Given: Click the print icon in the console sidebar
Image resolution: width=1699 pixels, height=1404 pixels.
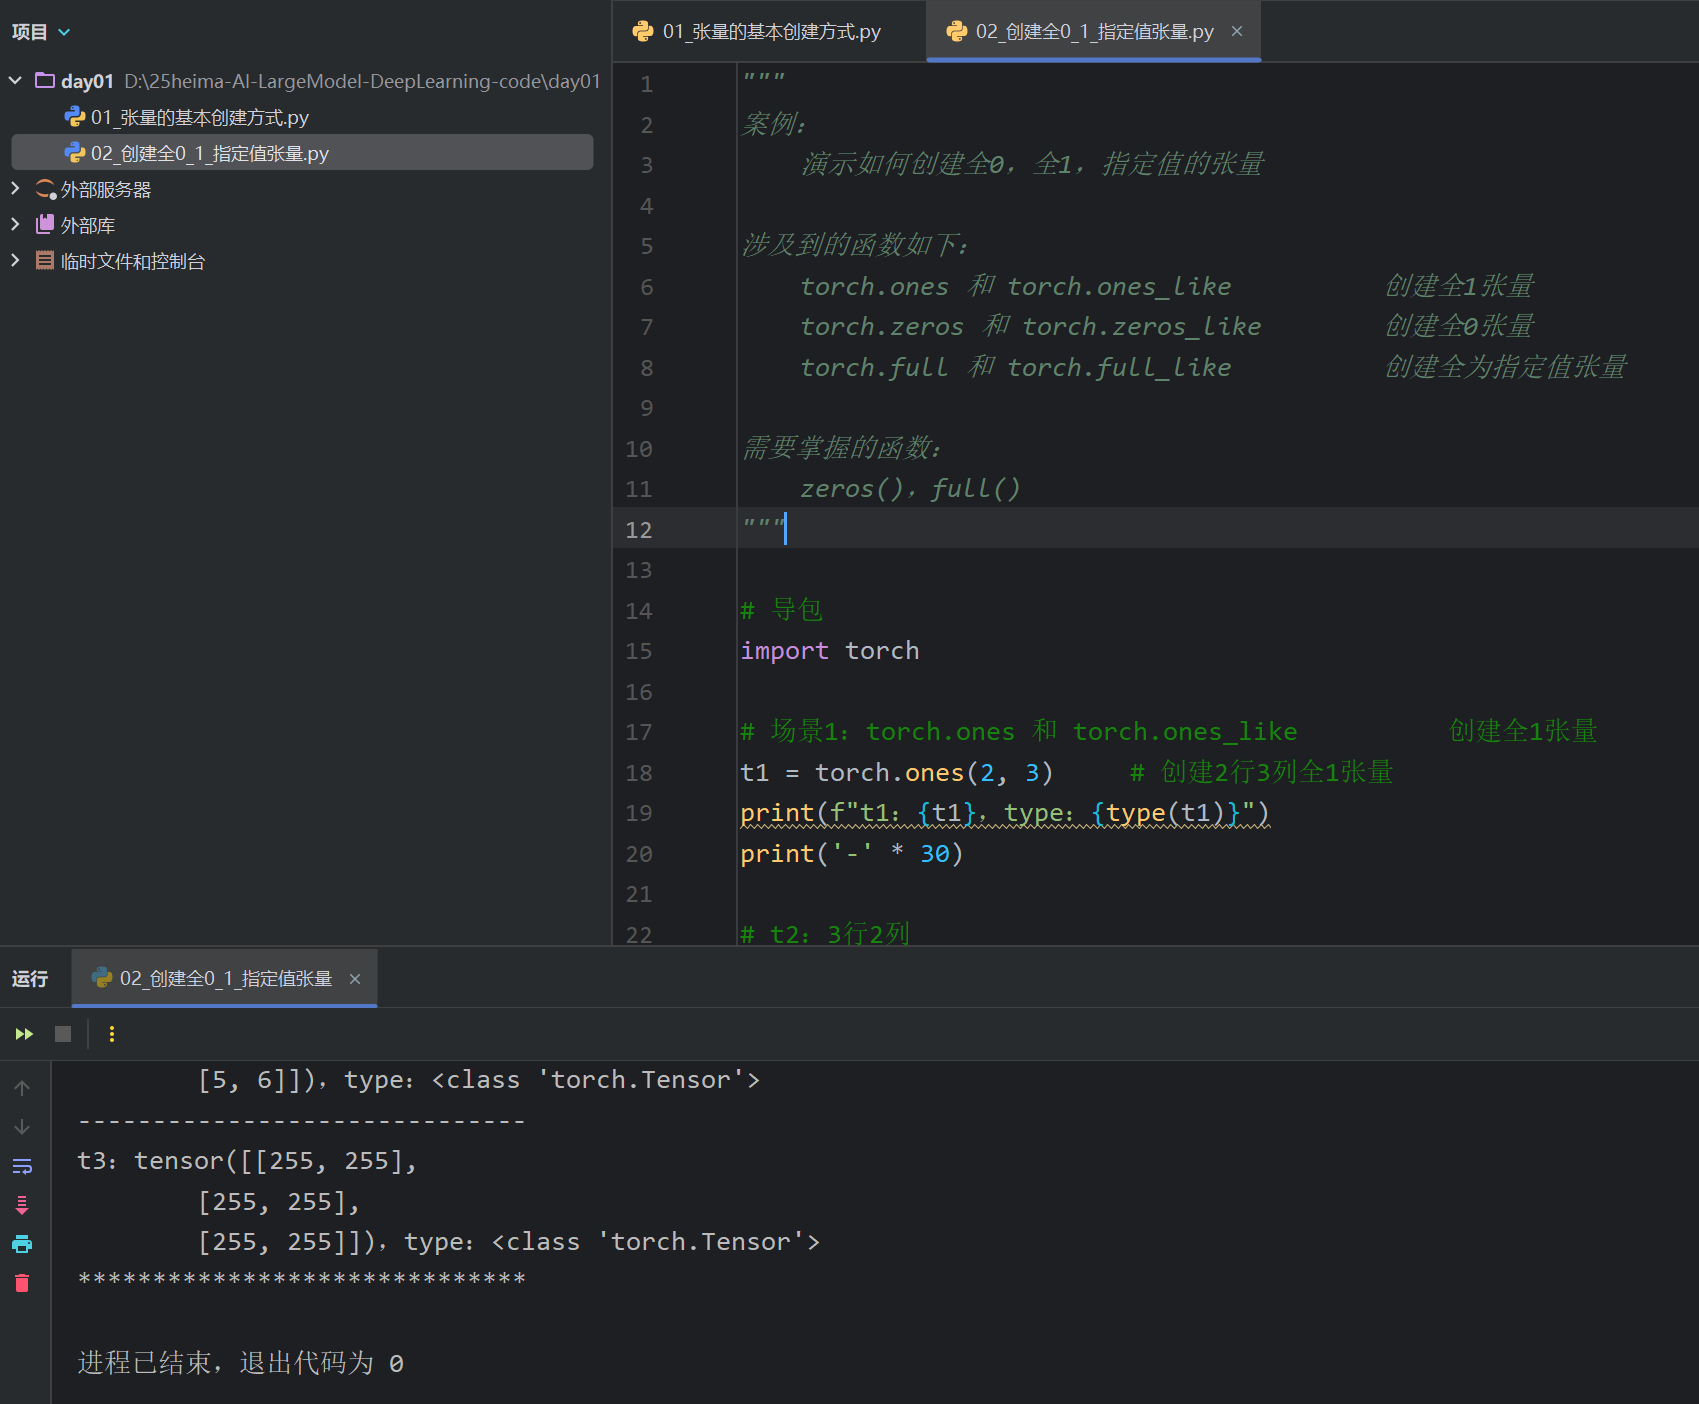Looking at the screenshot, I should click(22, 1244).
